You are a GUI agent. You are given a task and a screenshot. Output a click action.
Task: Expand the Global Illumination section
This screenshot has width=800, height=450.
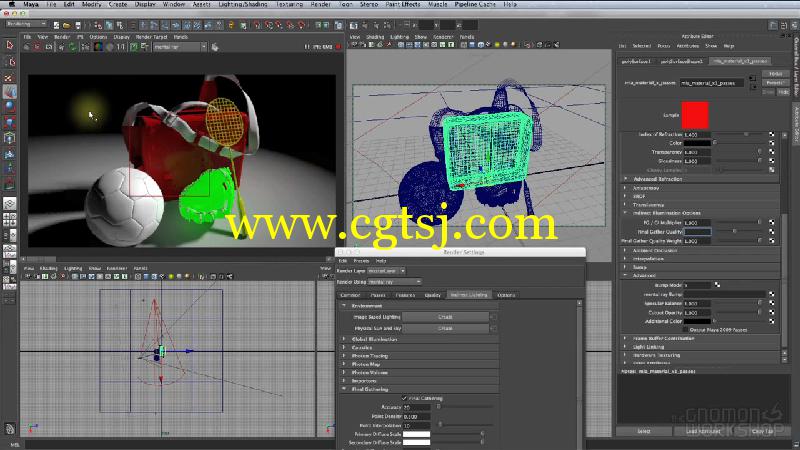pos(344,339)
